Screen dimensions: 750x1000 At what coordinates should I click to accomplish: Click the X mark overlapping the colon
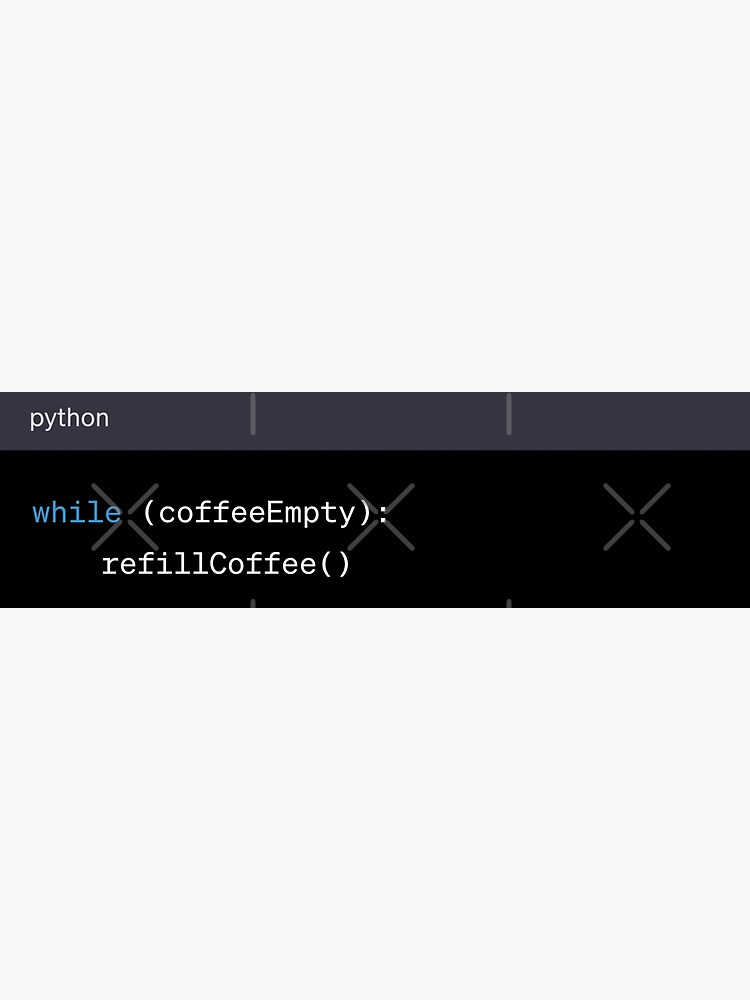[381, 517]
